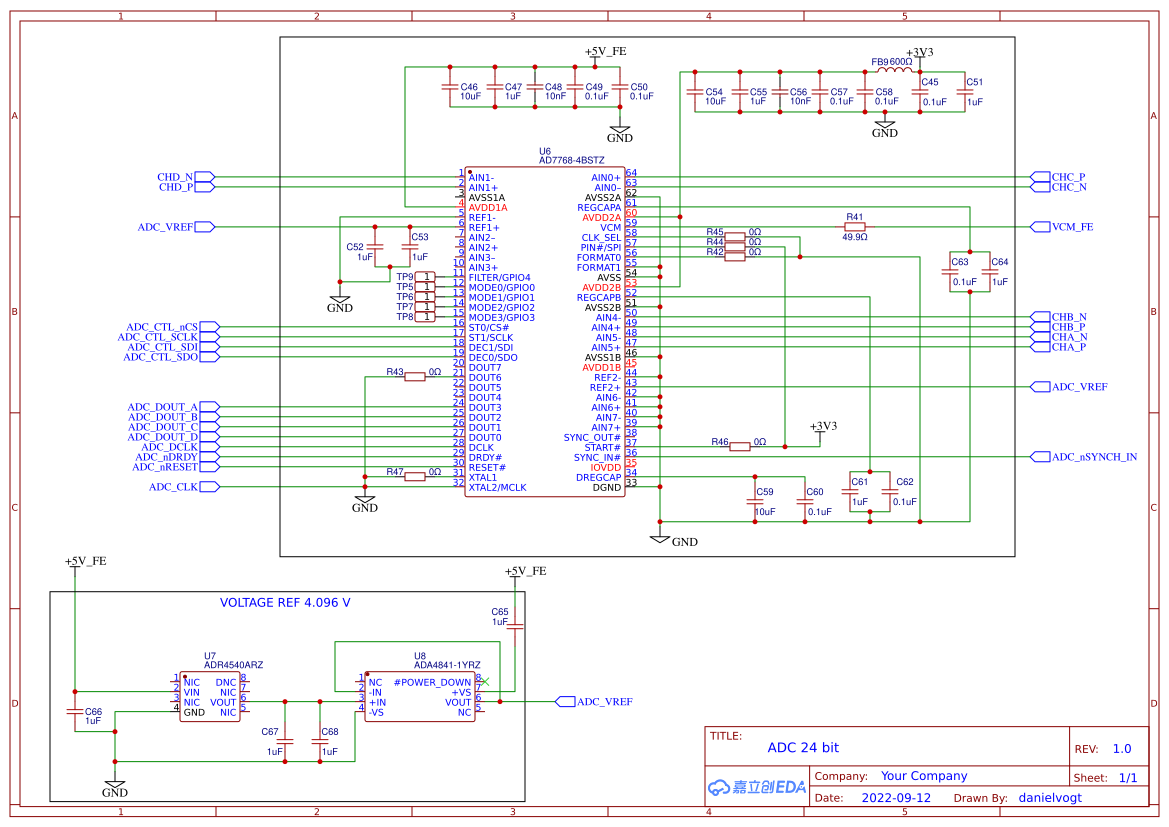Select the CHD_N net port
The height and width of the screenshot is (827, 1169).
203,177
